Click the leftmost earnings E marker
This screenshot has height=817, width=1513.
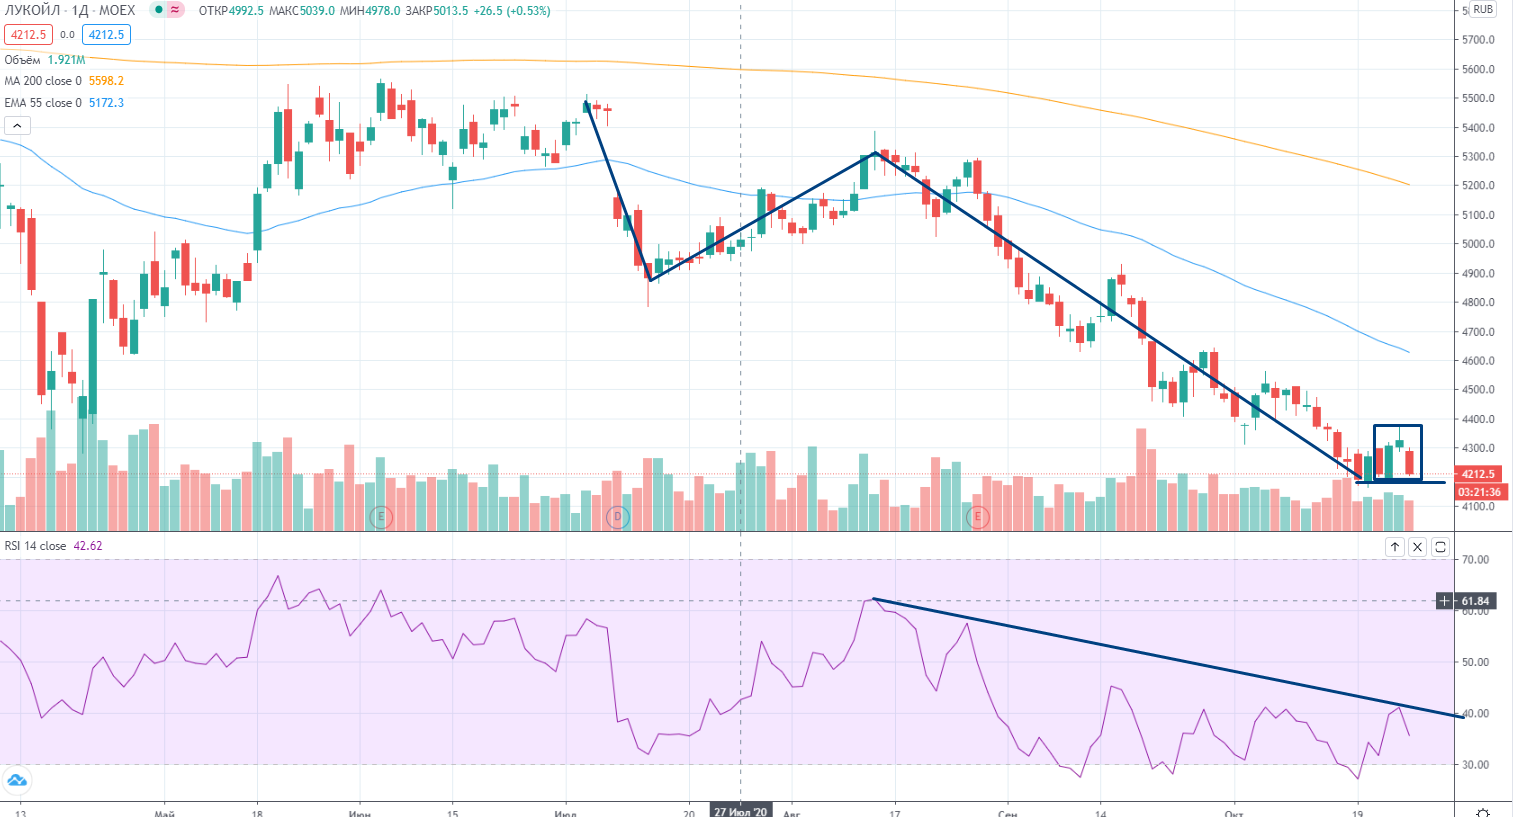tap(381, 517)
